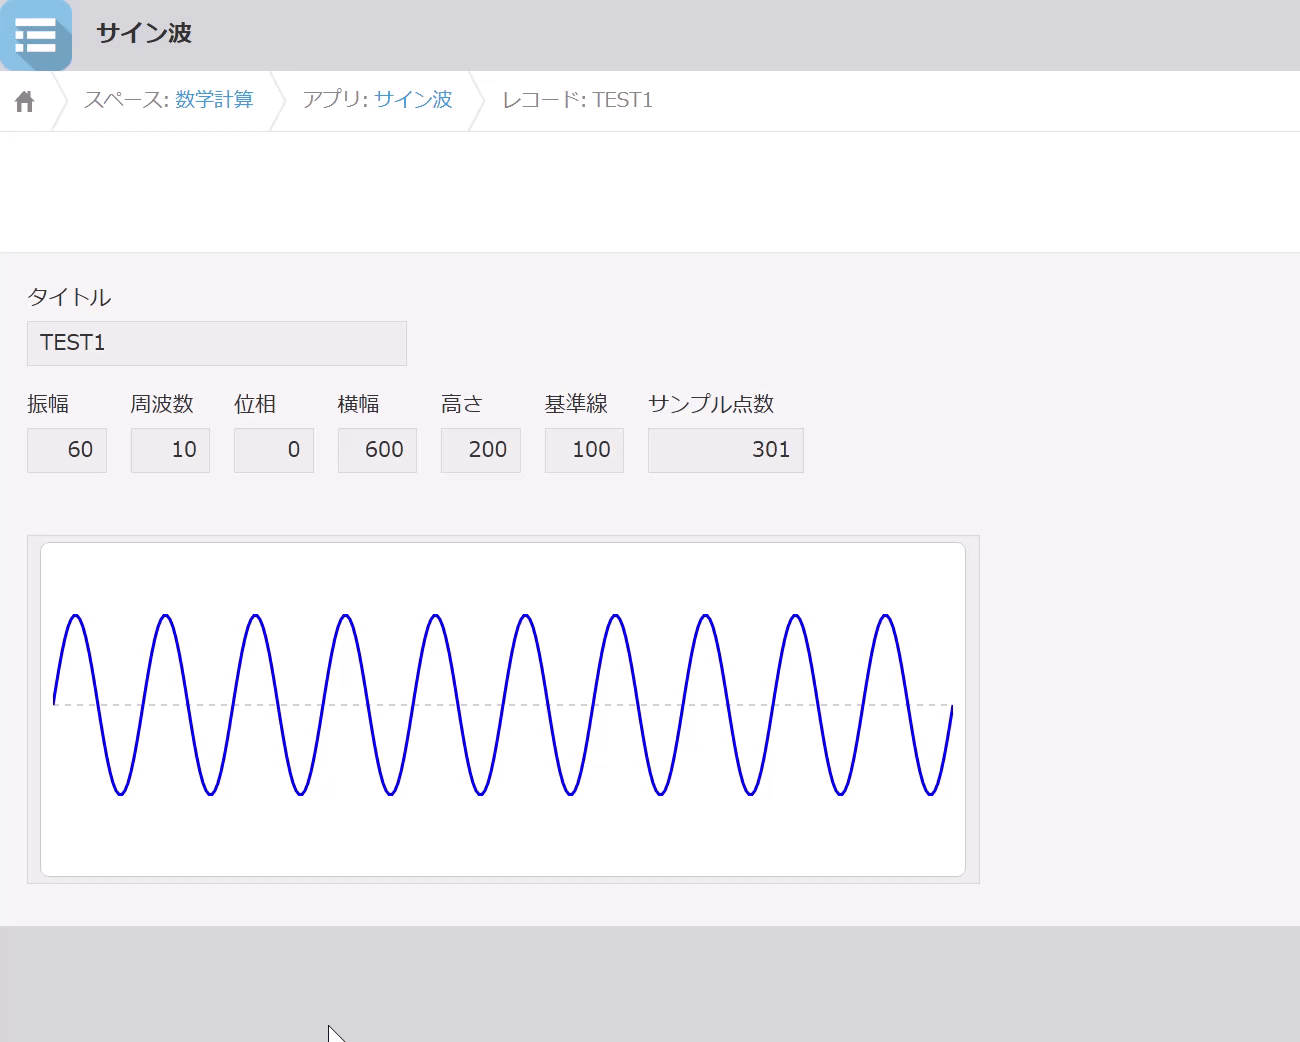Click the sine wave graph canvas

[503, 710]
